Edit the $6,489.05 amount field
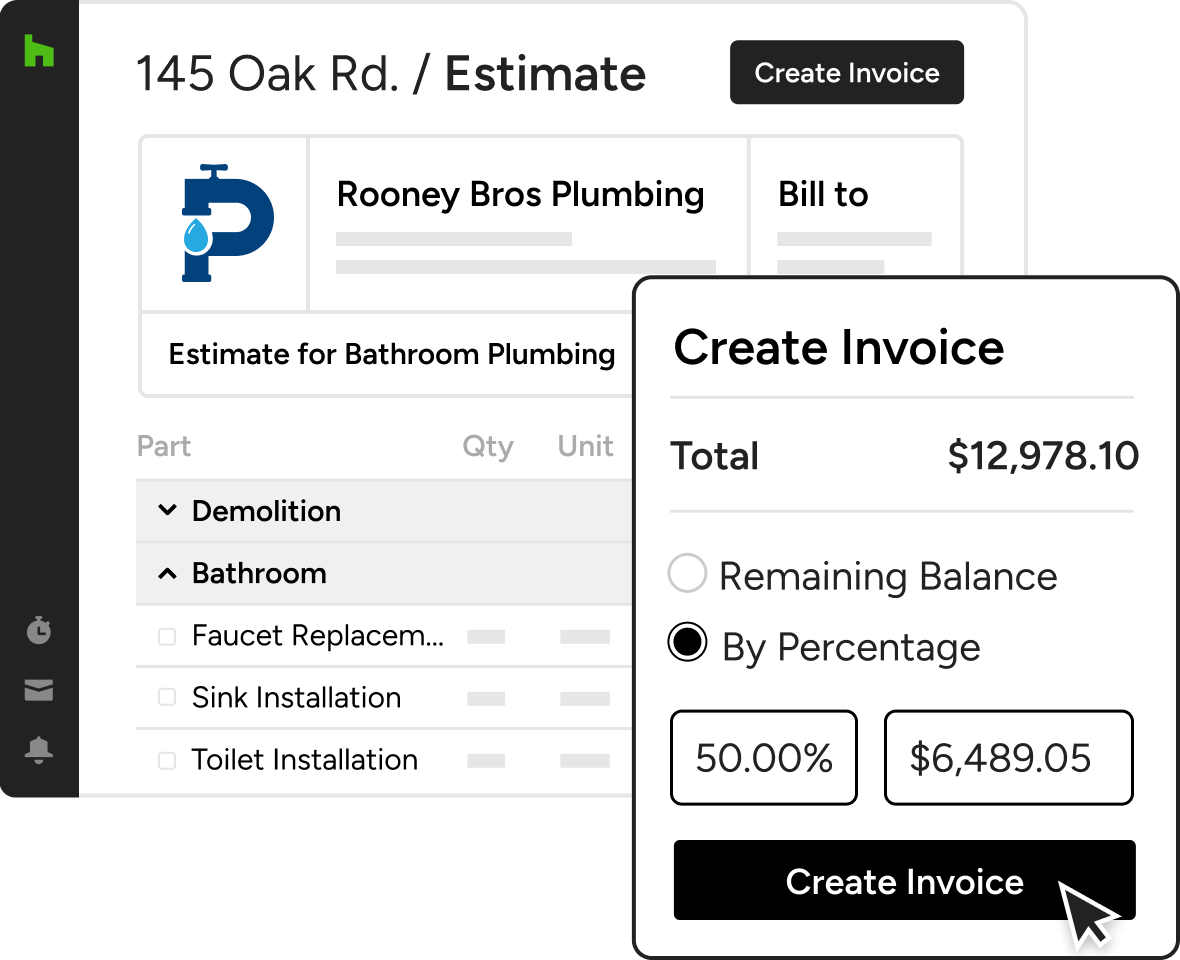The height and width of the screenshot is (960, 1180). [x=1008, y=758]
